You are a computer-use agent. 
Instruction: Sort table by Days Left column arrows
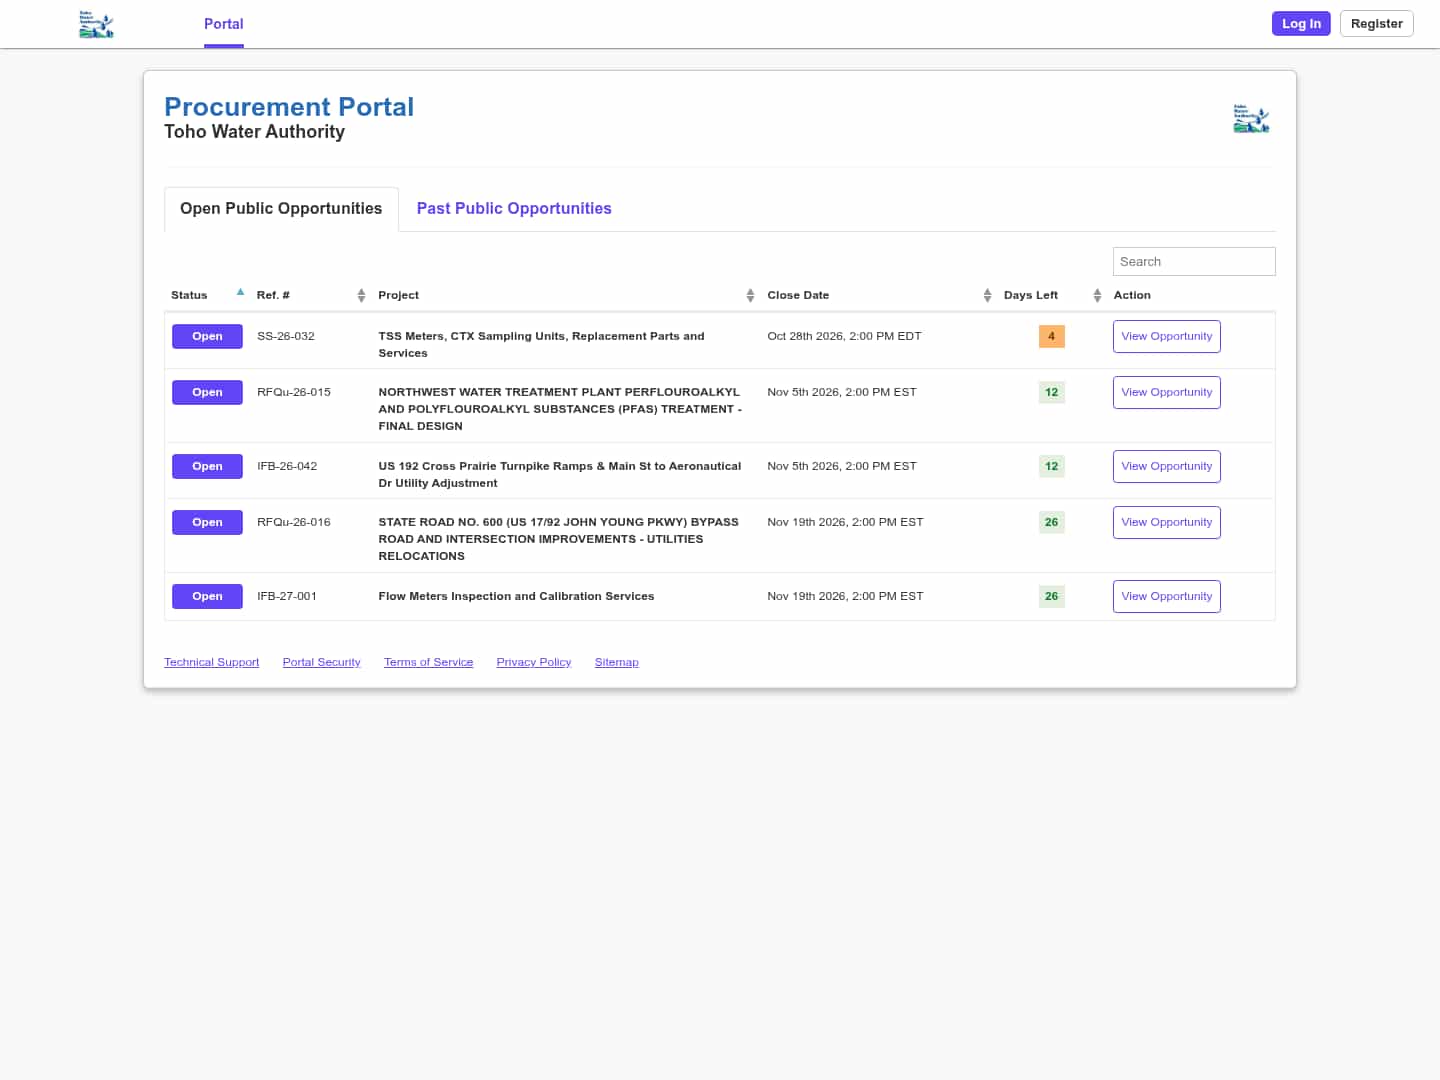click(x=1097, y=295)
